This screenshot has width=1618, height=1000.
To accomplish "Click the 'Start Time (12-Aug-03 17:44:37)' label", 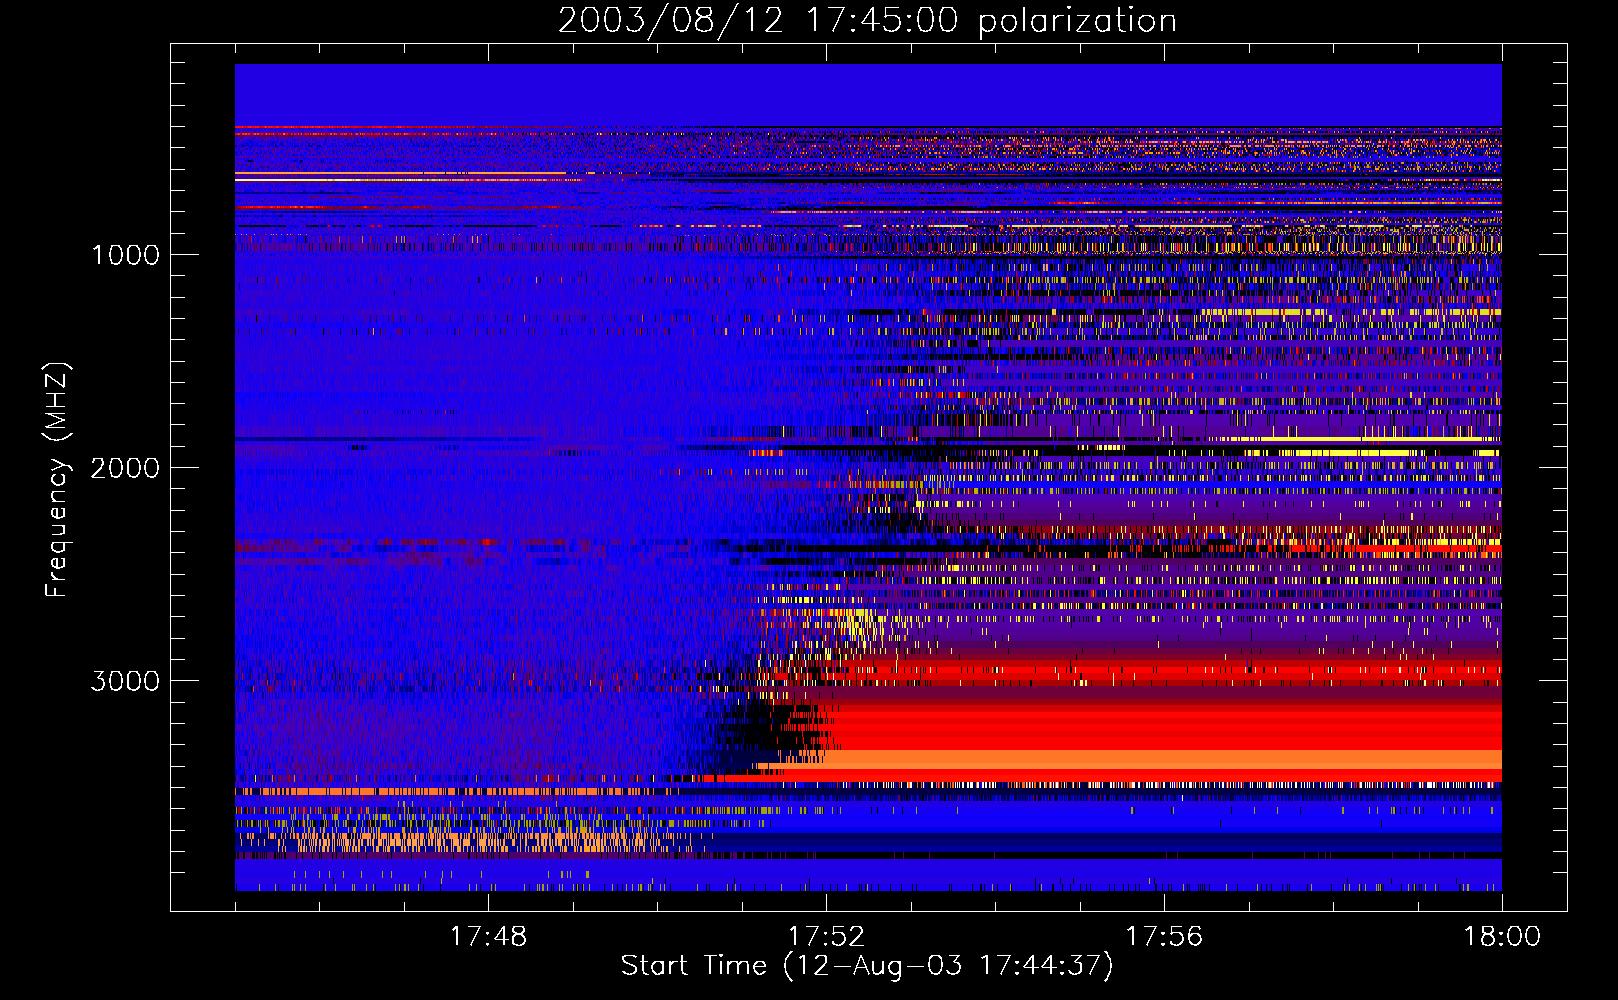I will pos(867,966).
